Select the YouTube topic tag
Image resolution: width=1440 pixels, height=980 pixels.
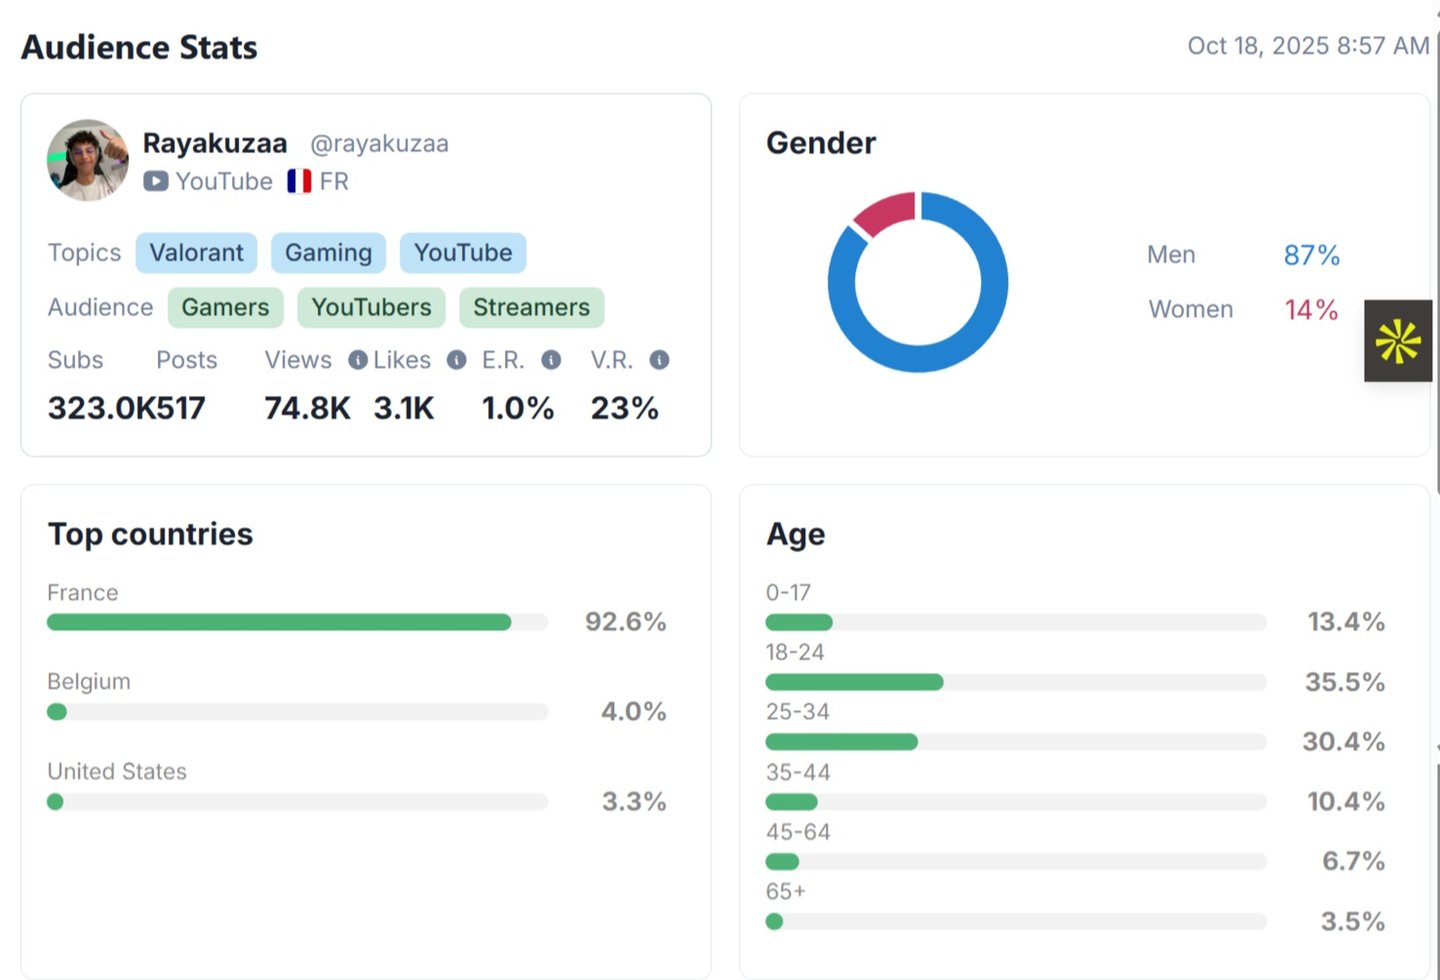click(463, 253)
